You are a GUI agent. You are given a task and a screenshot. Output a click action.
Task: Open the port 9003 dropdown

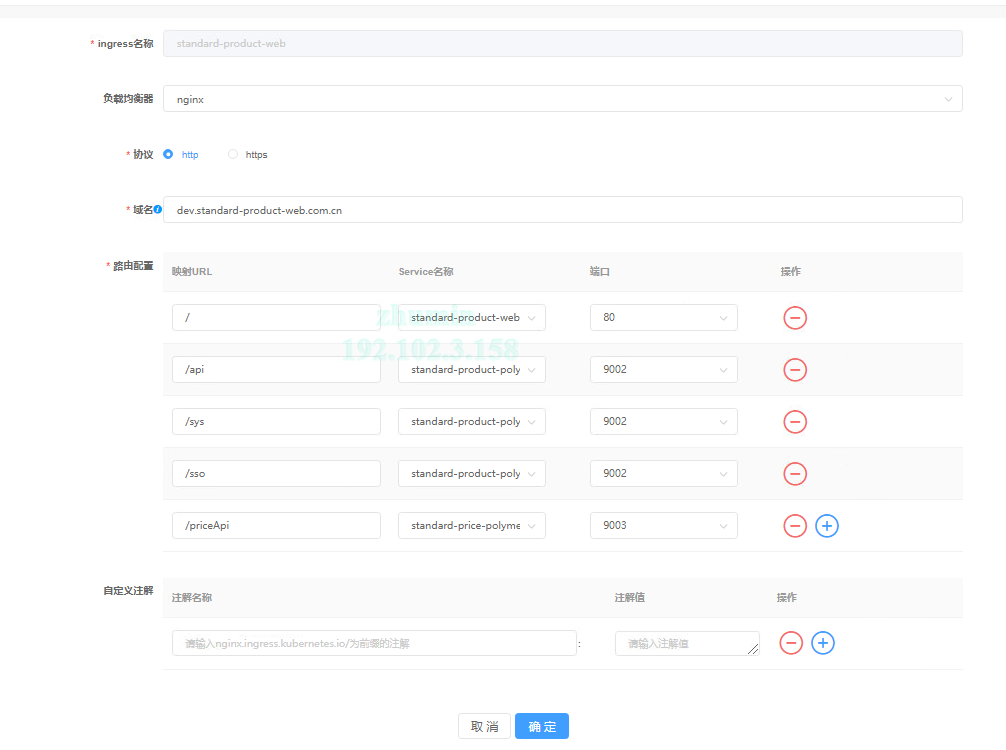[663, 525]
